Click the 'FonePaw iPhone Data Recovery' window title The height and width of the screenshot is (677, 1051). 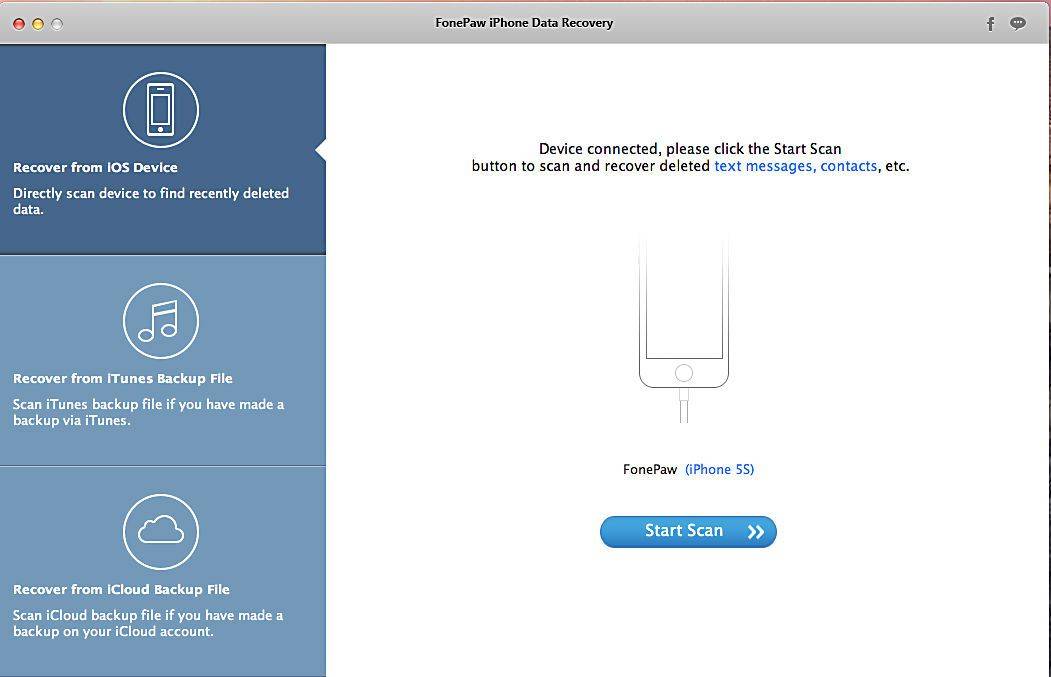[x=524, y=22]
